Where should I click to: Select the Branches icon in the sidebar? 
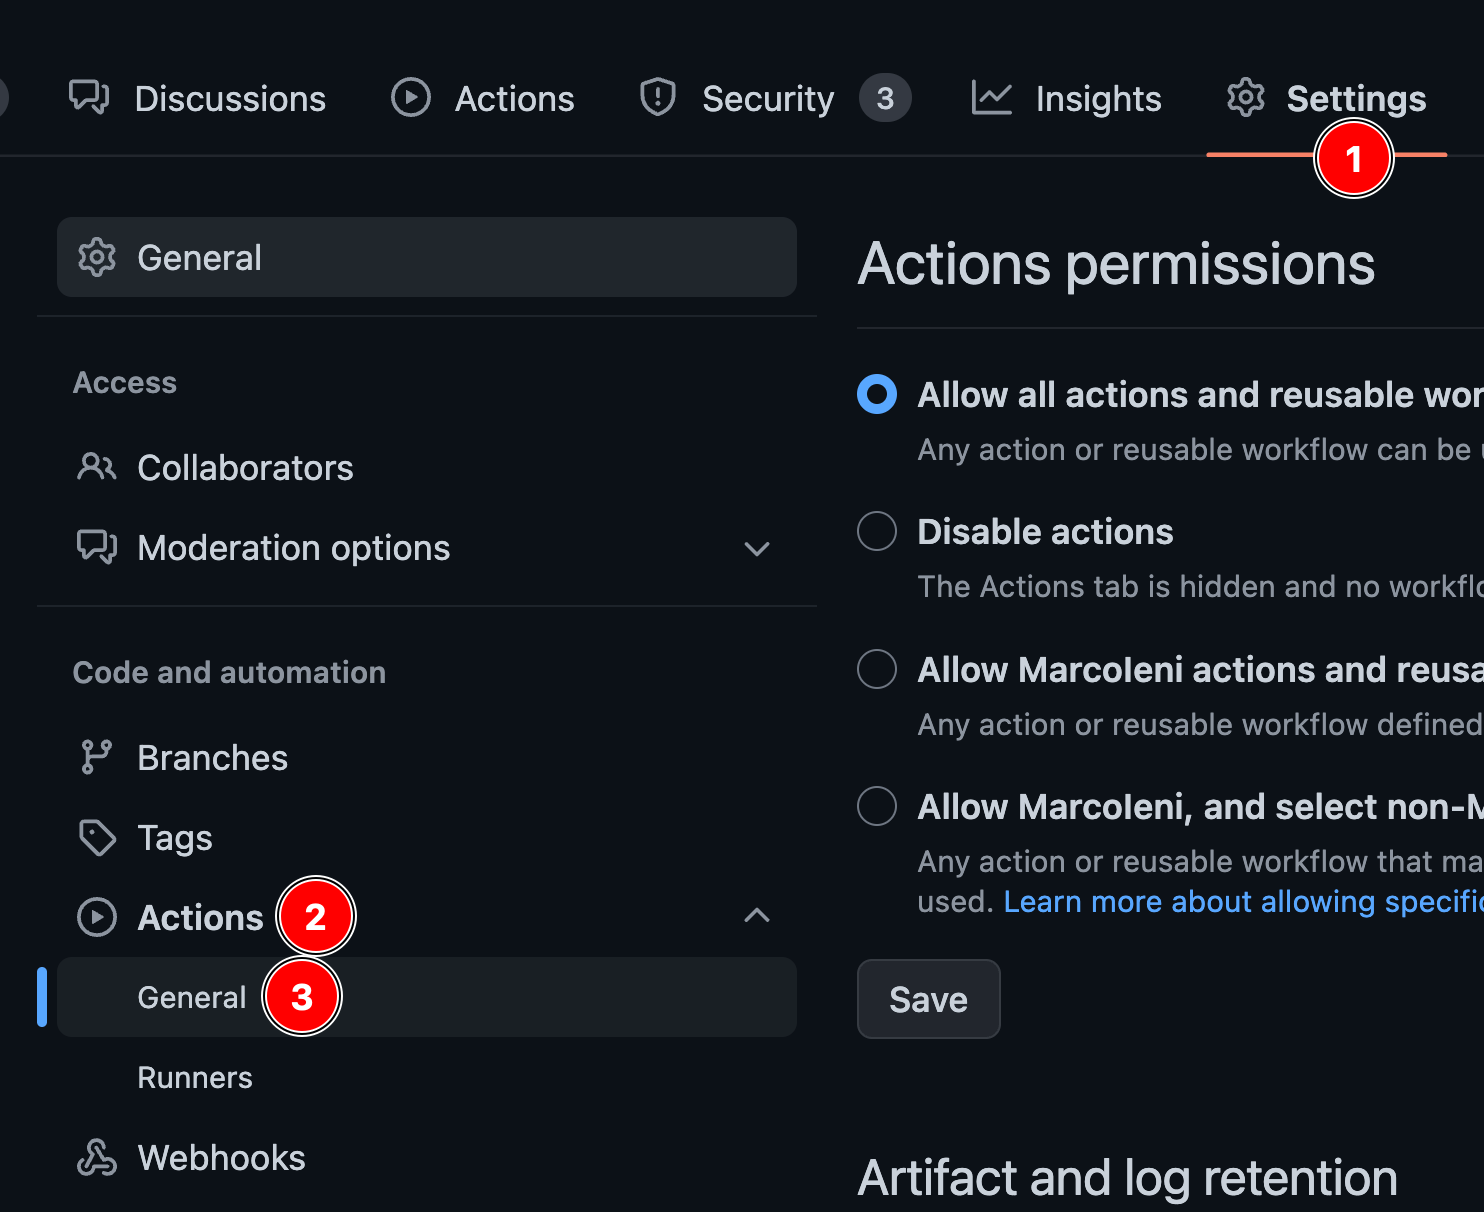(96, 756)
